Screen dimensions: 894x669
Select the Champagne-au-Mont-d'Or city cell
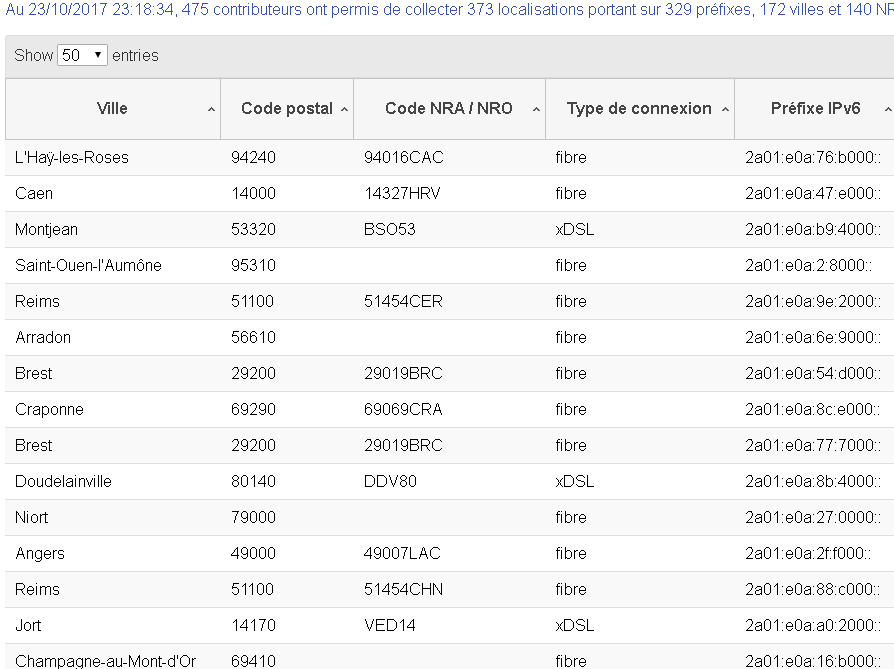pyautogui.click(x=105, y=661)
